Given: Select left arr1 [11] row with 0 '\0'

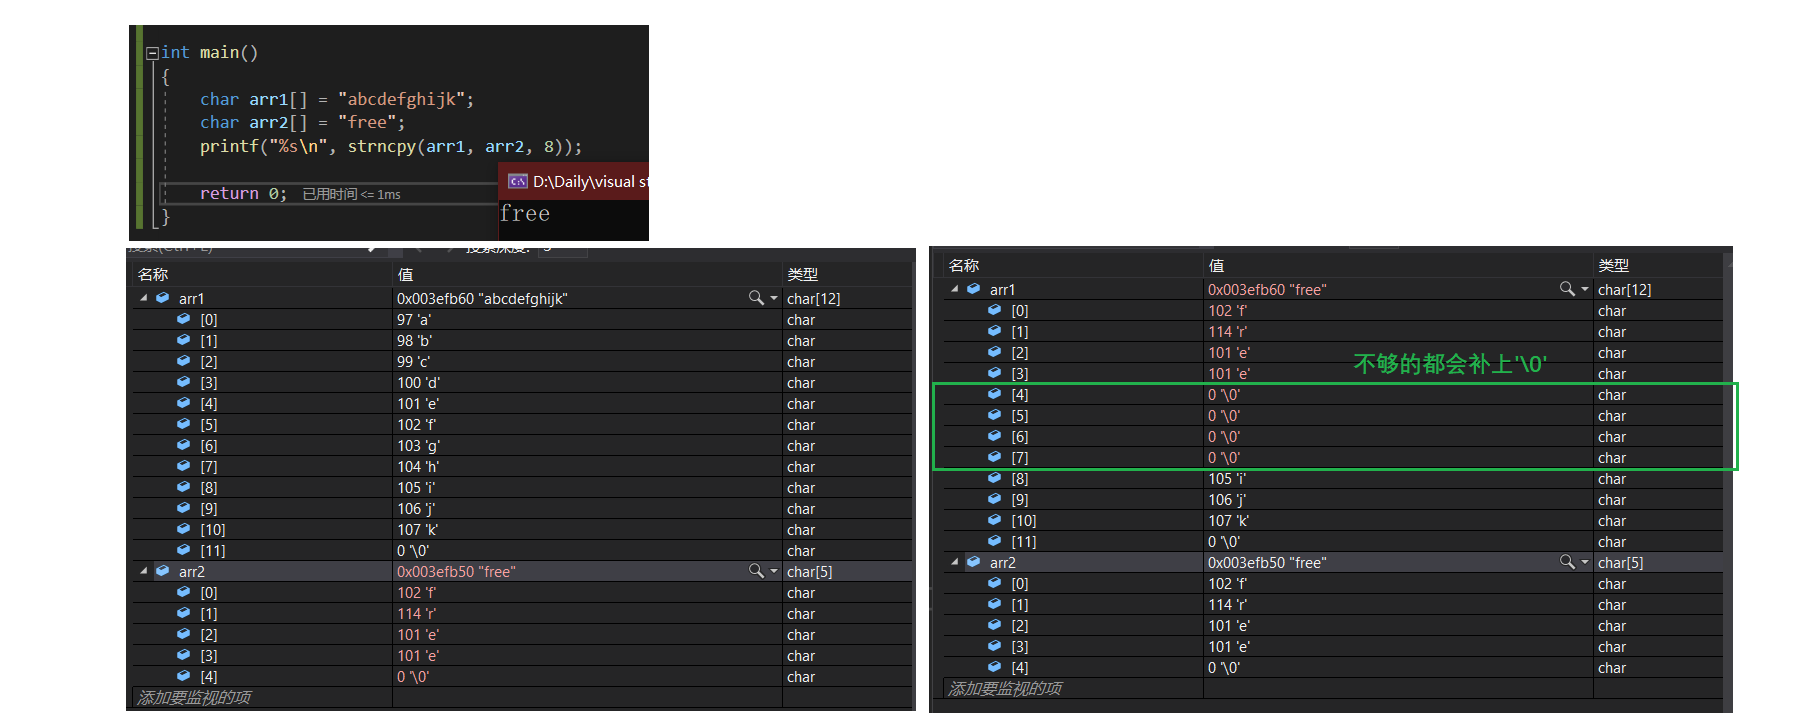Looking at the screenshot, I should [522, 550].
